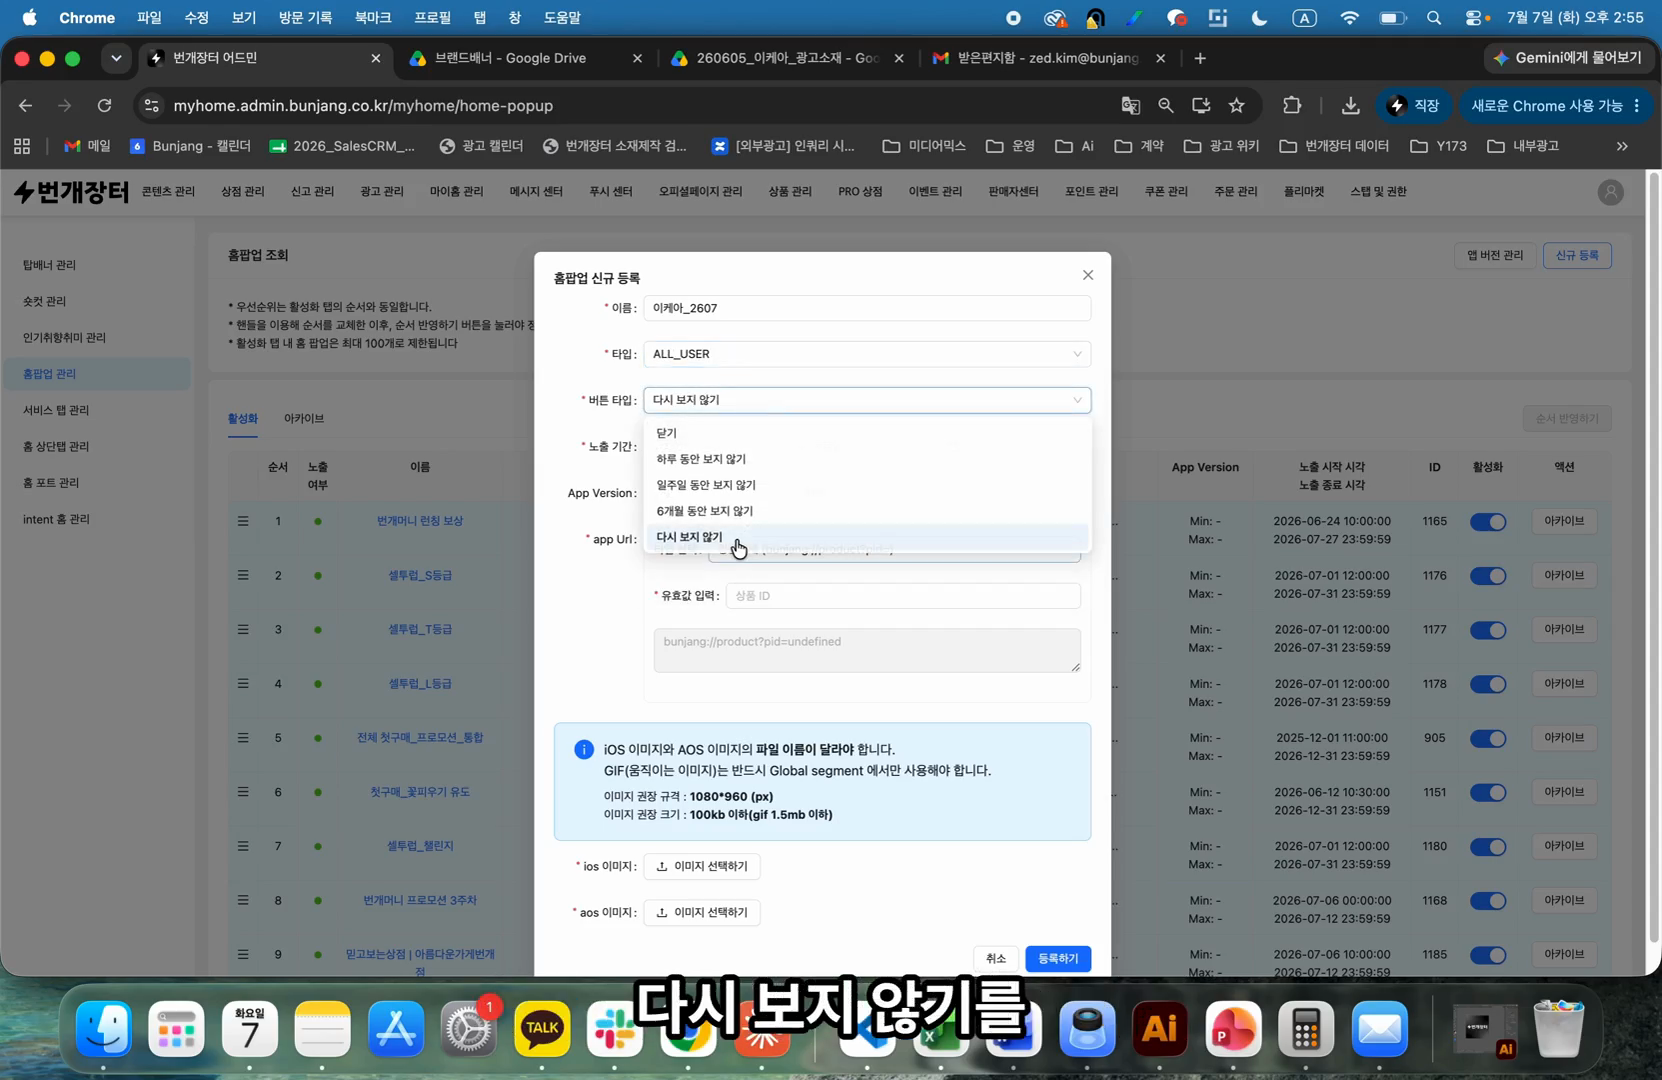This screenshot has width=1662, height=1080.
Task: Close the 홈팝업 신규 등록 dialog
Action: (x=1088, y=275)
